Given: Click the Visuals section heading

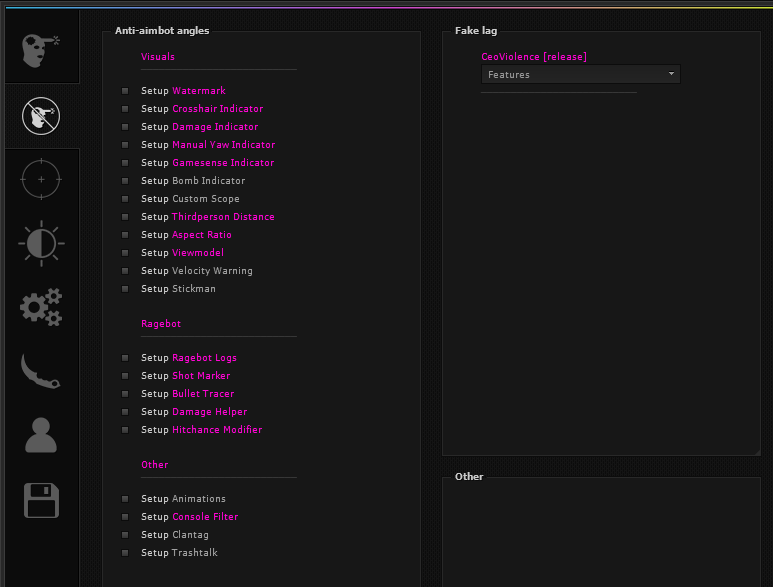Looking at the screenshot, I should pyautogui.click(x=158, y=57).
